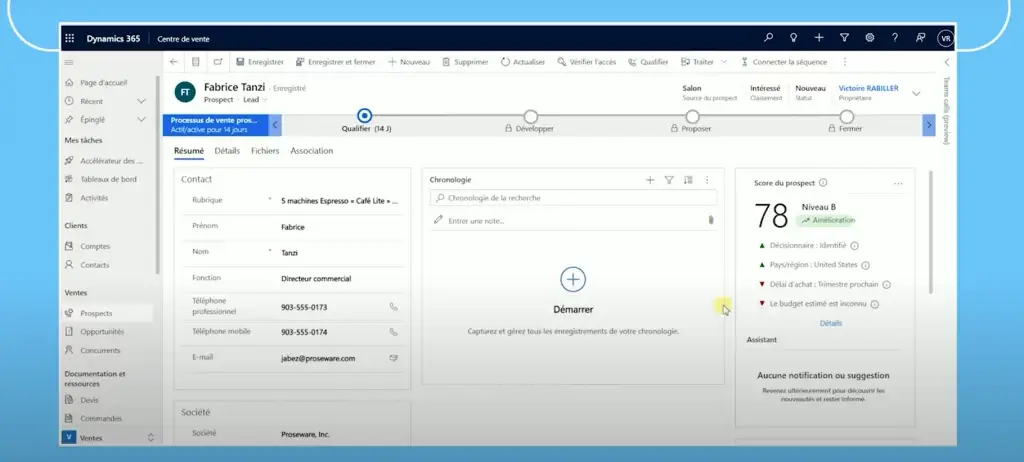Click Supprimer in the command bar
Viewport: 1024px width, 462px height.
465,62
